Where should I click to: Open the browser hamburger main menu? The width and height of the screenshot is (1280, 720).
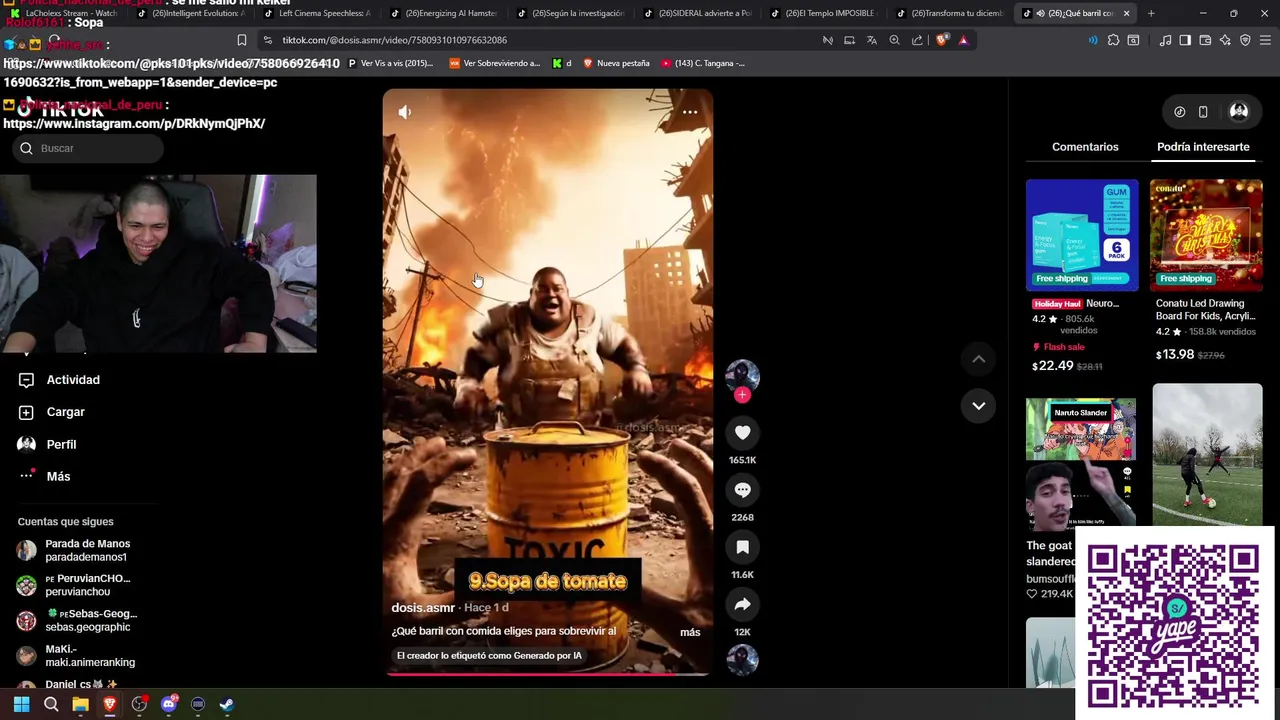(x=1265, y=40)
